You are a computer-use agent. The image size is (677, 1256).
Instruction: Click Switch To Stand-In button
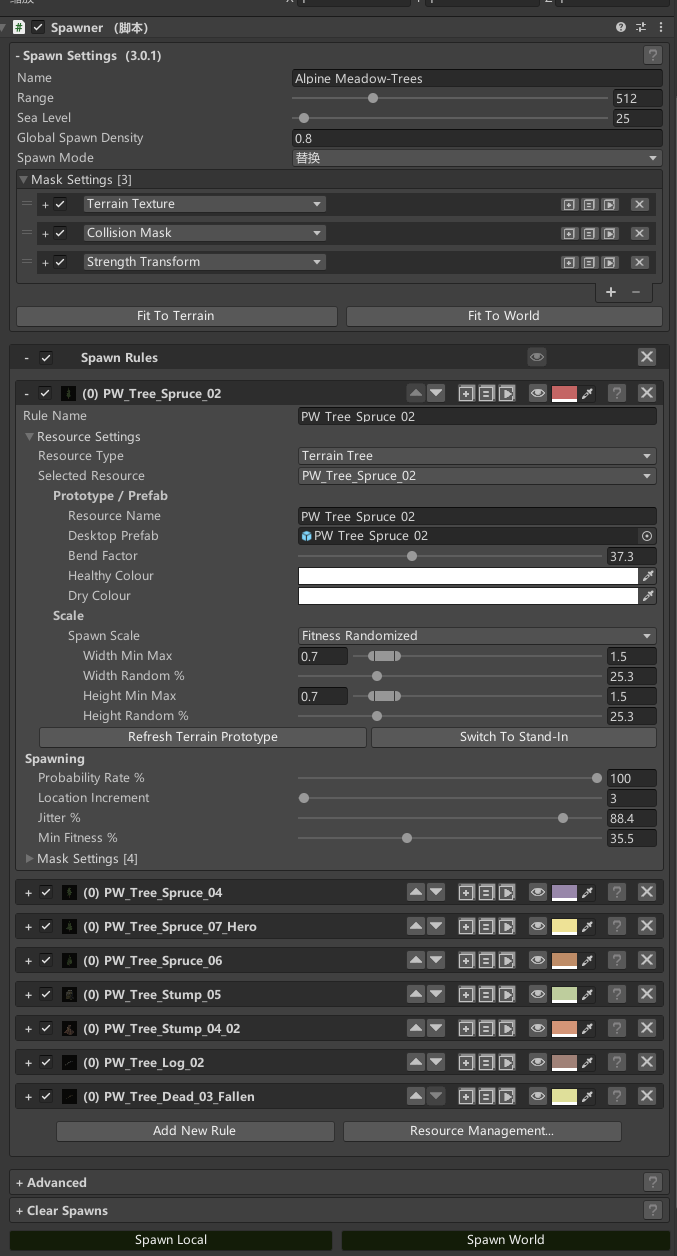click(x=514, y=737)
